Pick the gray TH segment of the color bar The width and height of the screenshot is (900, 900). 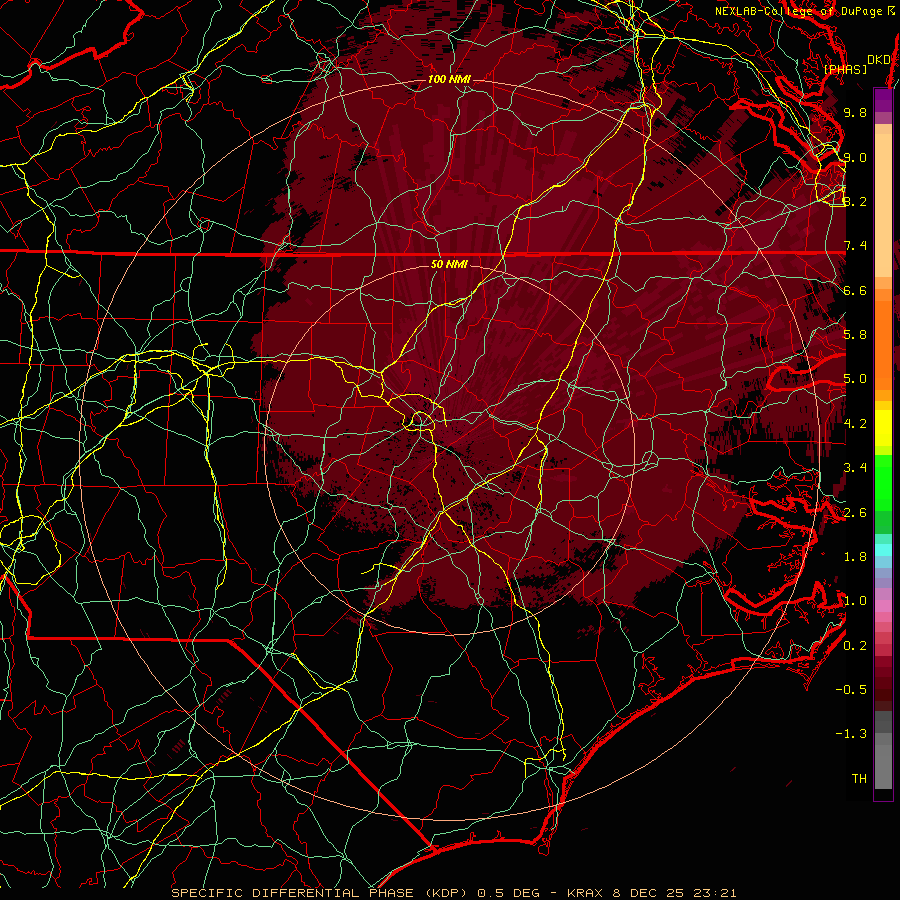click(883, 761)
